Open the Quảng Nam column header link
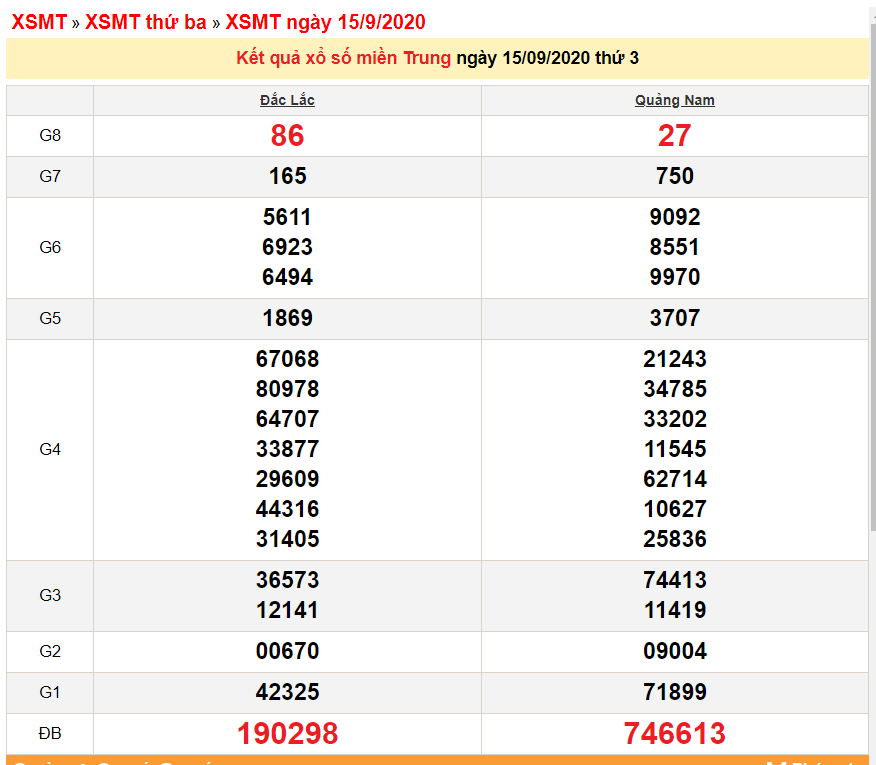The height and width of the screenshot is (765, 876). (x=675, y=99)
